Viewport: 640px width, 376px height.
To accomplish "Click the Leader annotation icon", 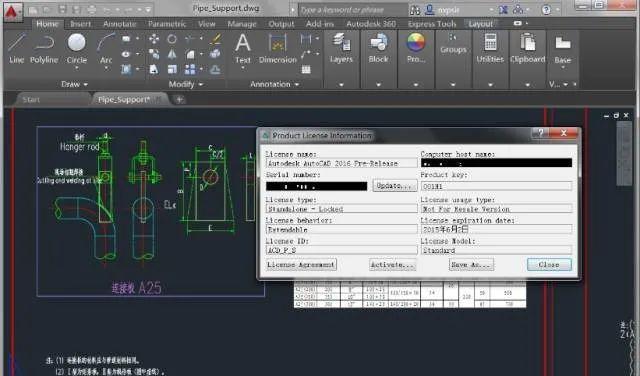I will [x=306, y=54].
